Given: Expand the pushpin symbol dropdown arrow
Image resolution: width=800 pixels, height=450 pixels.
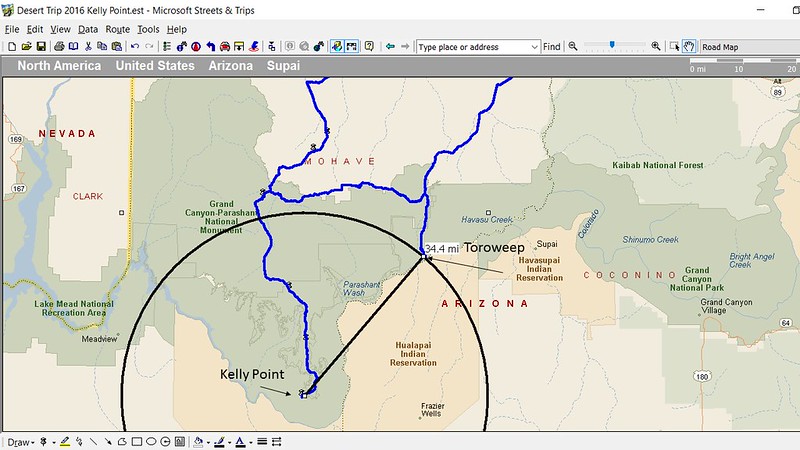Looking at the screenshot, I should (x=54, y=443).
